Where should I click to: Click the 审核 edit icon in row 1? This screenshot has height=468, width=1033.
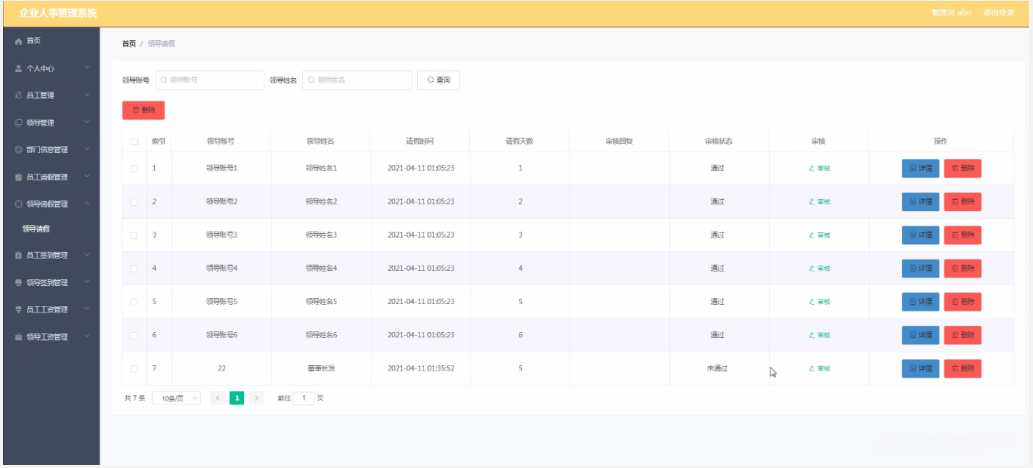[812, 168]
